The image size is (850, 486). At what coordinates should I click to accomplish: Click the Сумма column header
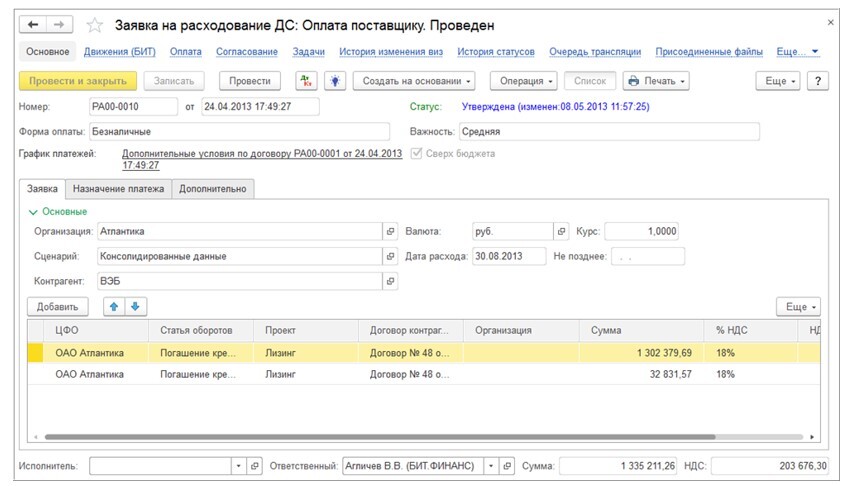pos(641,331)
